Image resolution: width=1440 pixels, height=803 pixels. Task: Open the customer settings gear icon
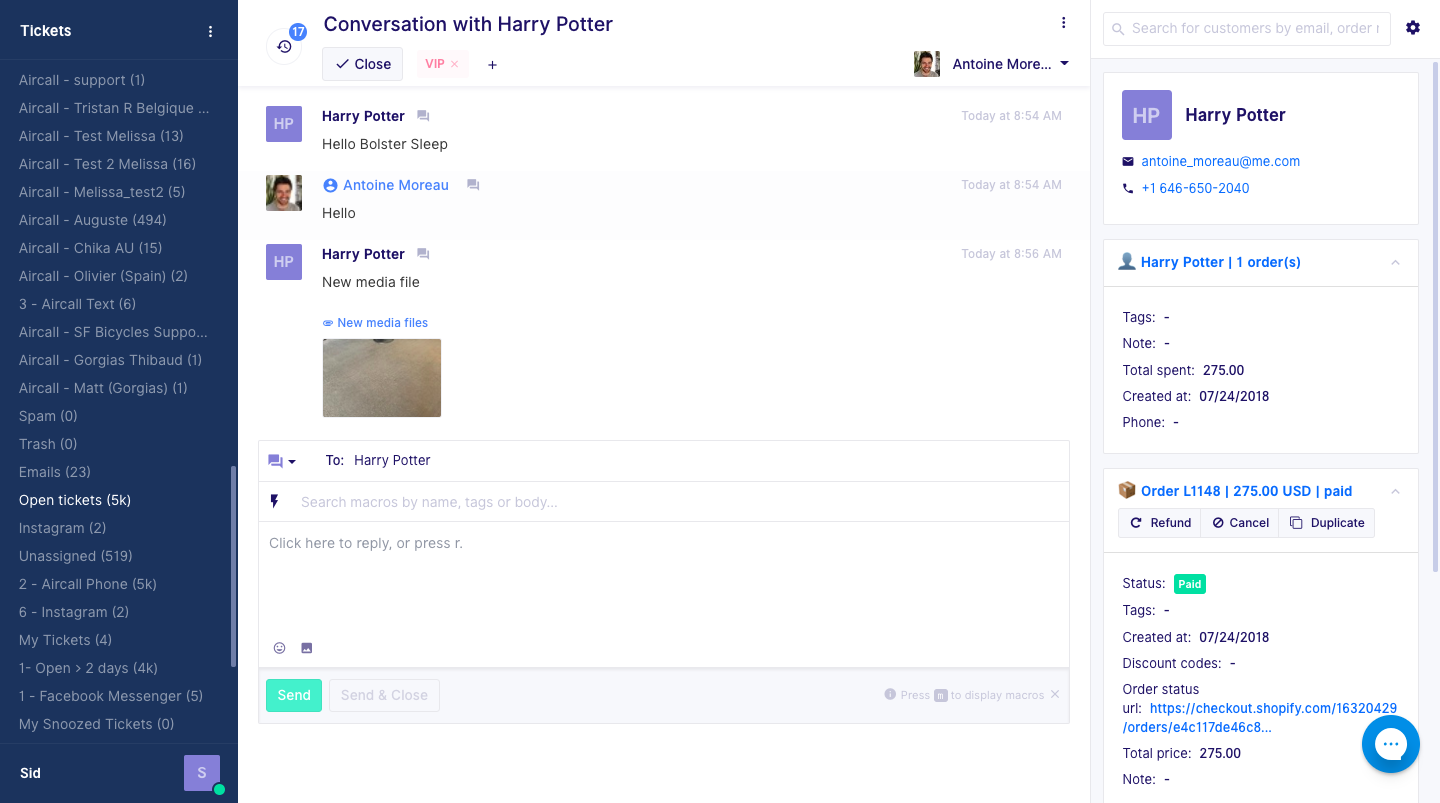click(1413, 28)
